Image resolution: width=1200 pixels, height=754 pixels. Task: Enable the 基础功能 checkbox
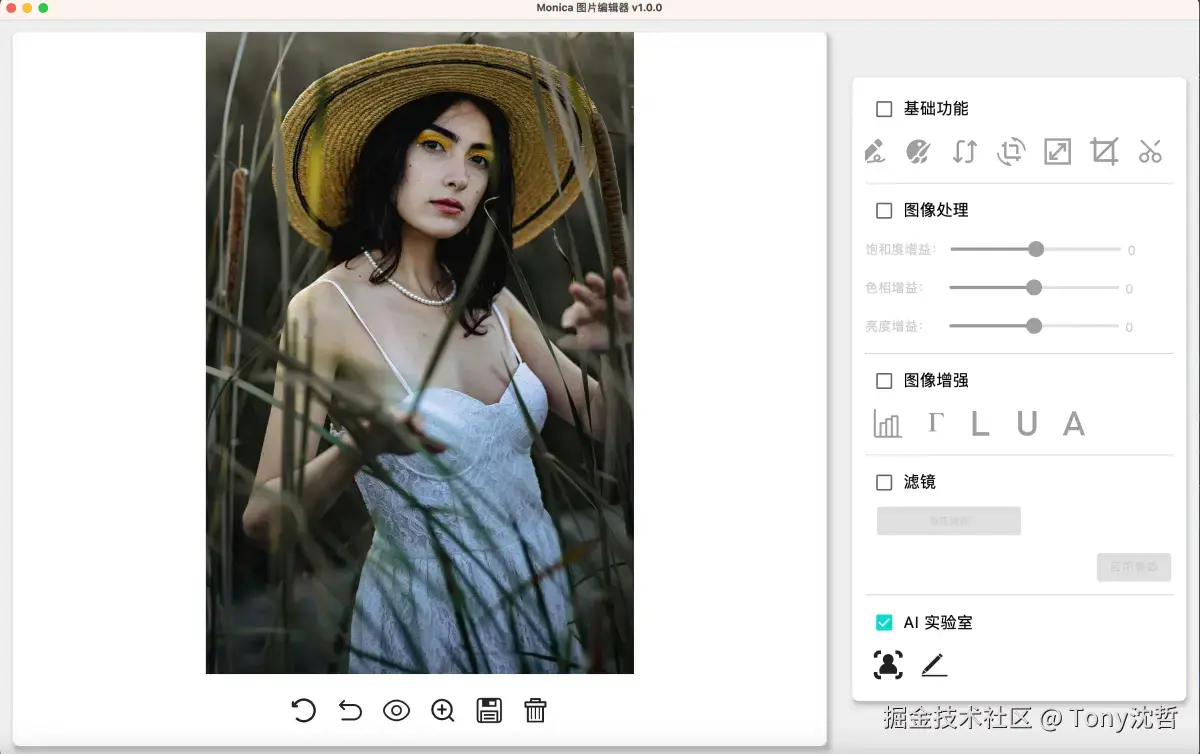[884, 109]
